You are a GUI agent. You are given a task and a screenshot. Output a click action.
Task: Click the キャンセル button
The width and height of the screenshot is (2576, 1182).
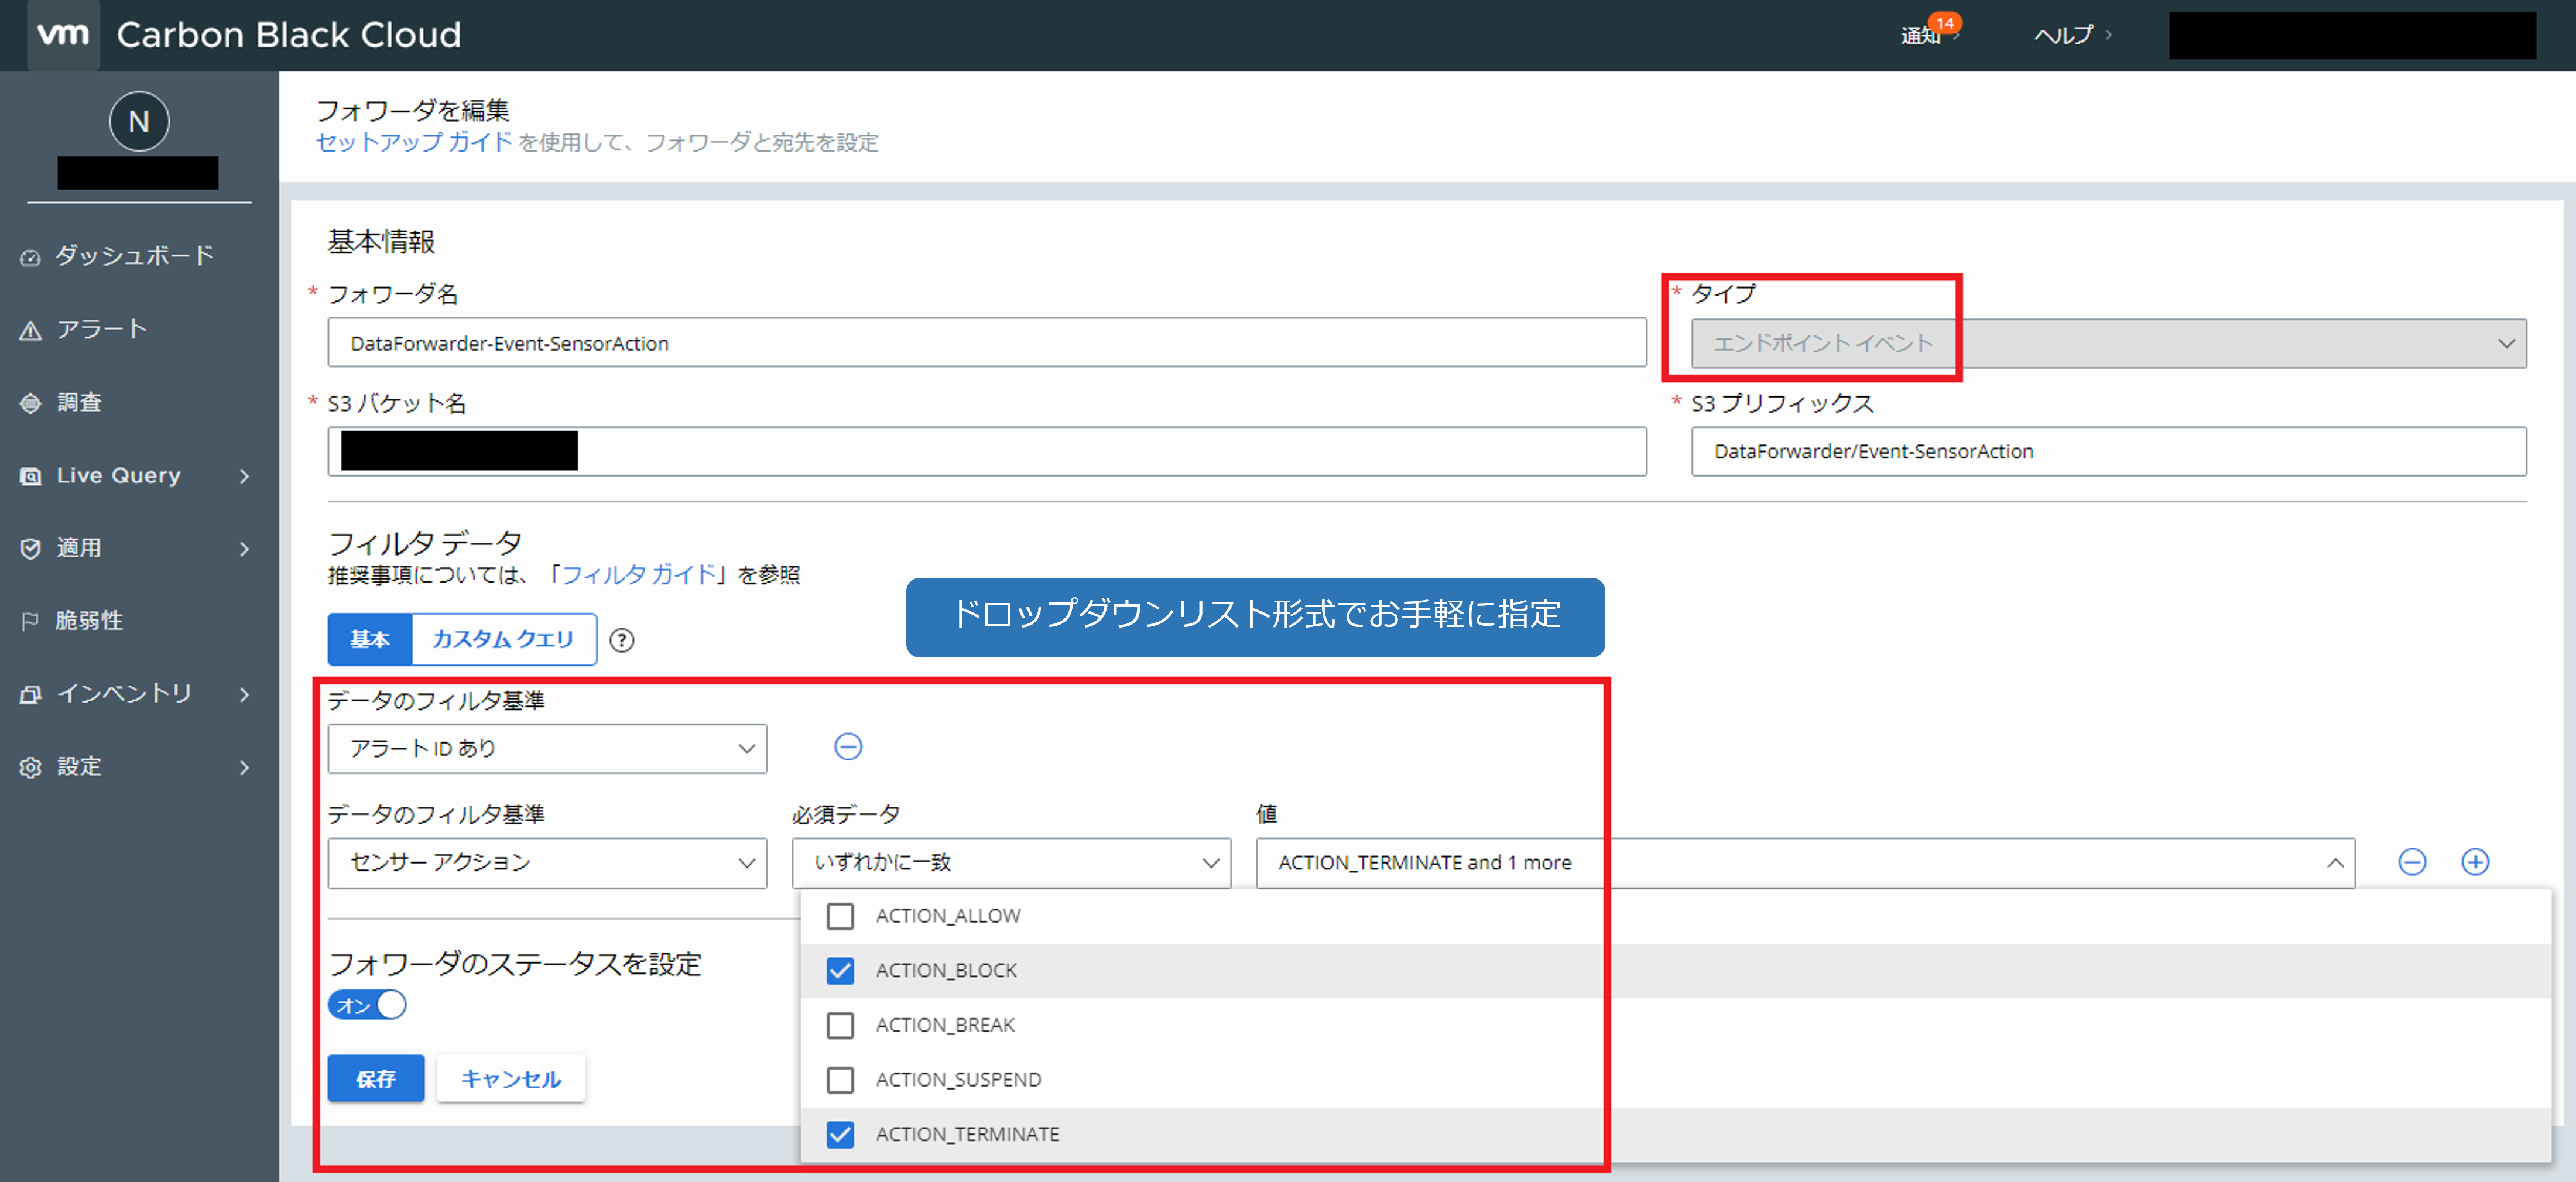[x=511, y=1078]
